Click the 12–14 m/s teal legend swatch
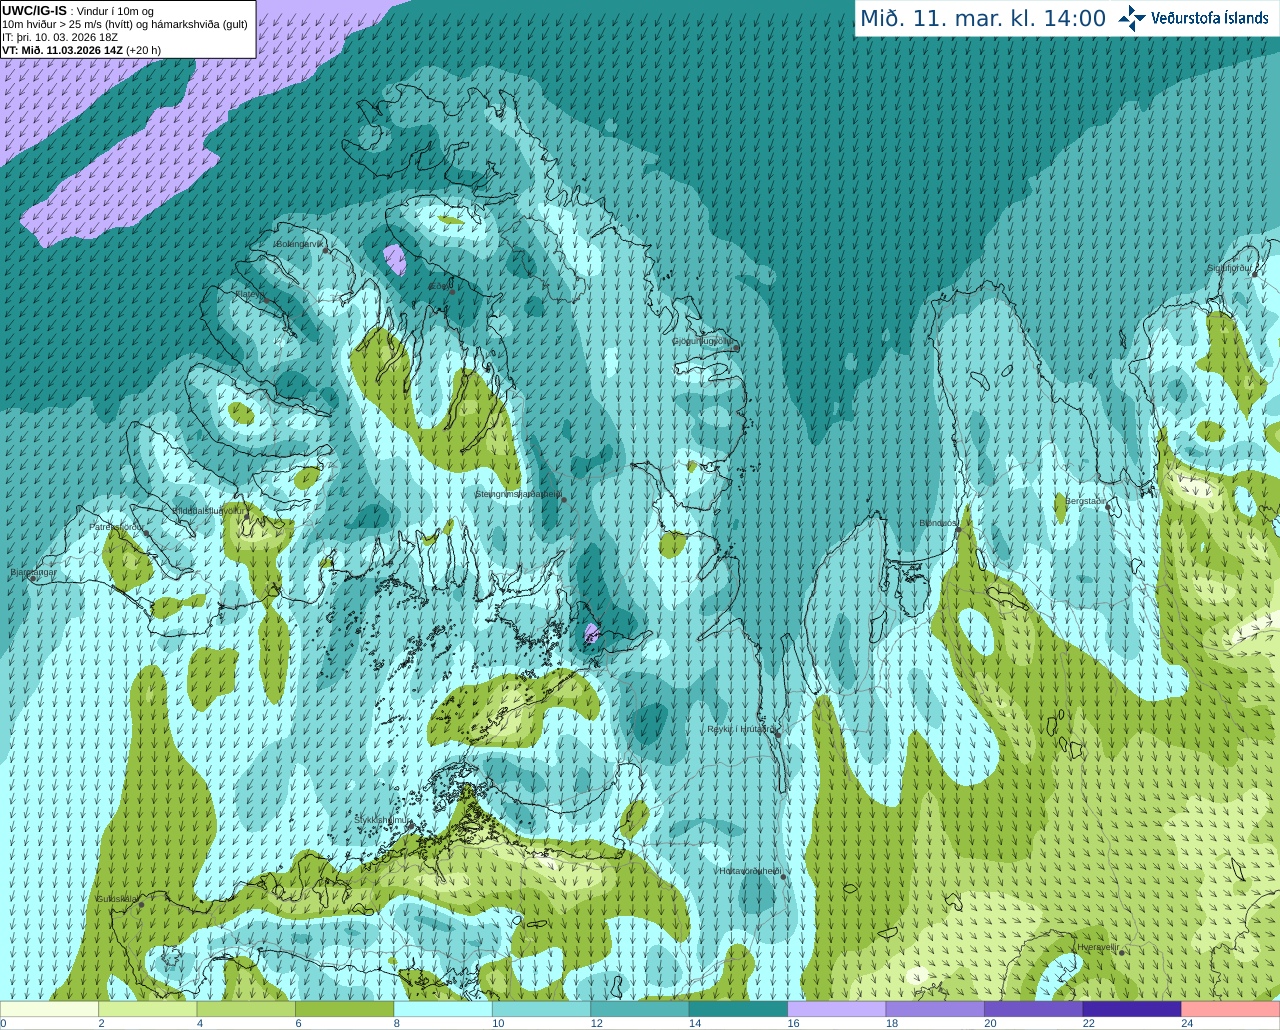 coord(640,1009)
